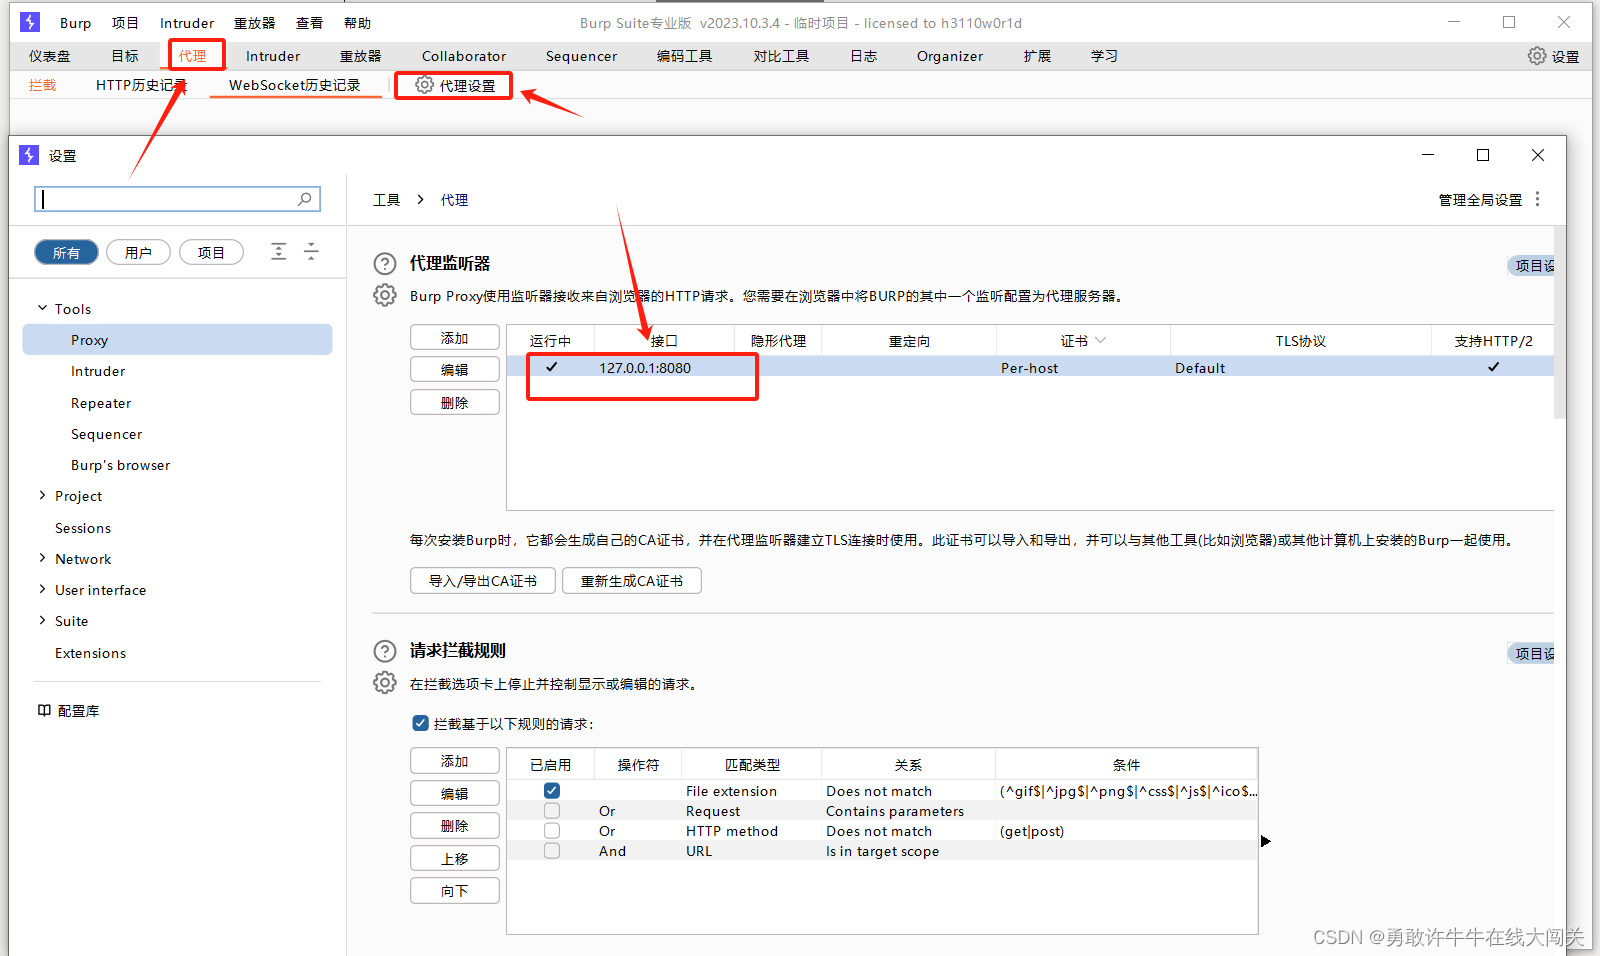
Task: Select the 拦截 sub-tab
Action: [42, 85]
